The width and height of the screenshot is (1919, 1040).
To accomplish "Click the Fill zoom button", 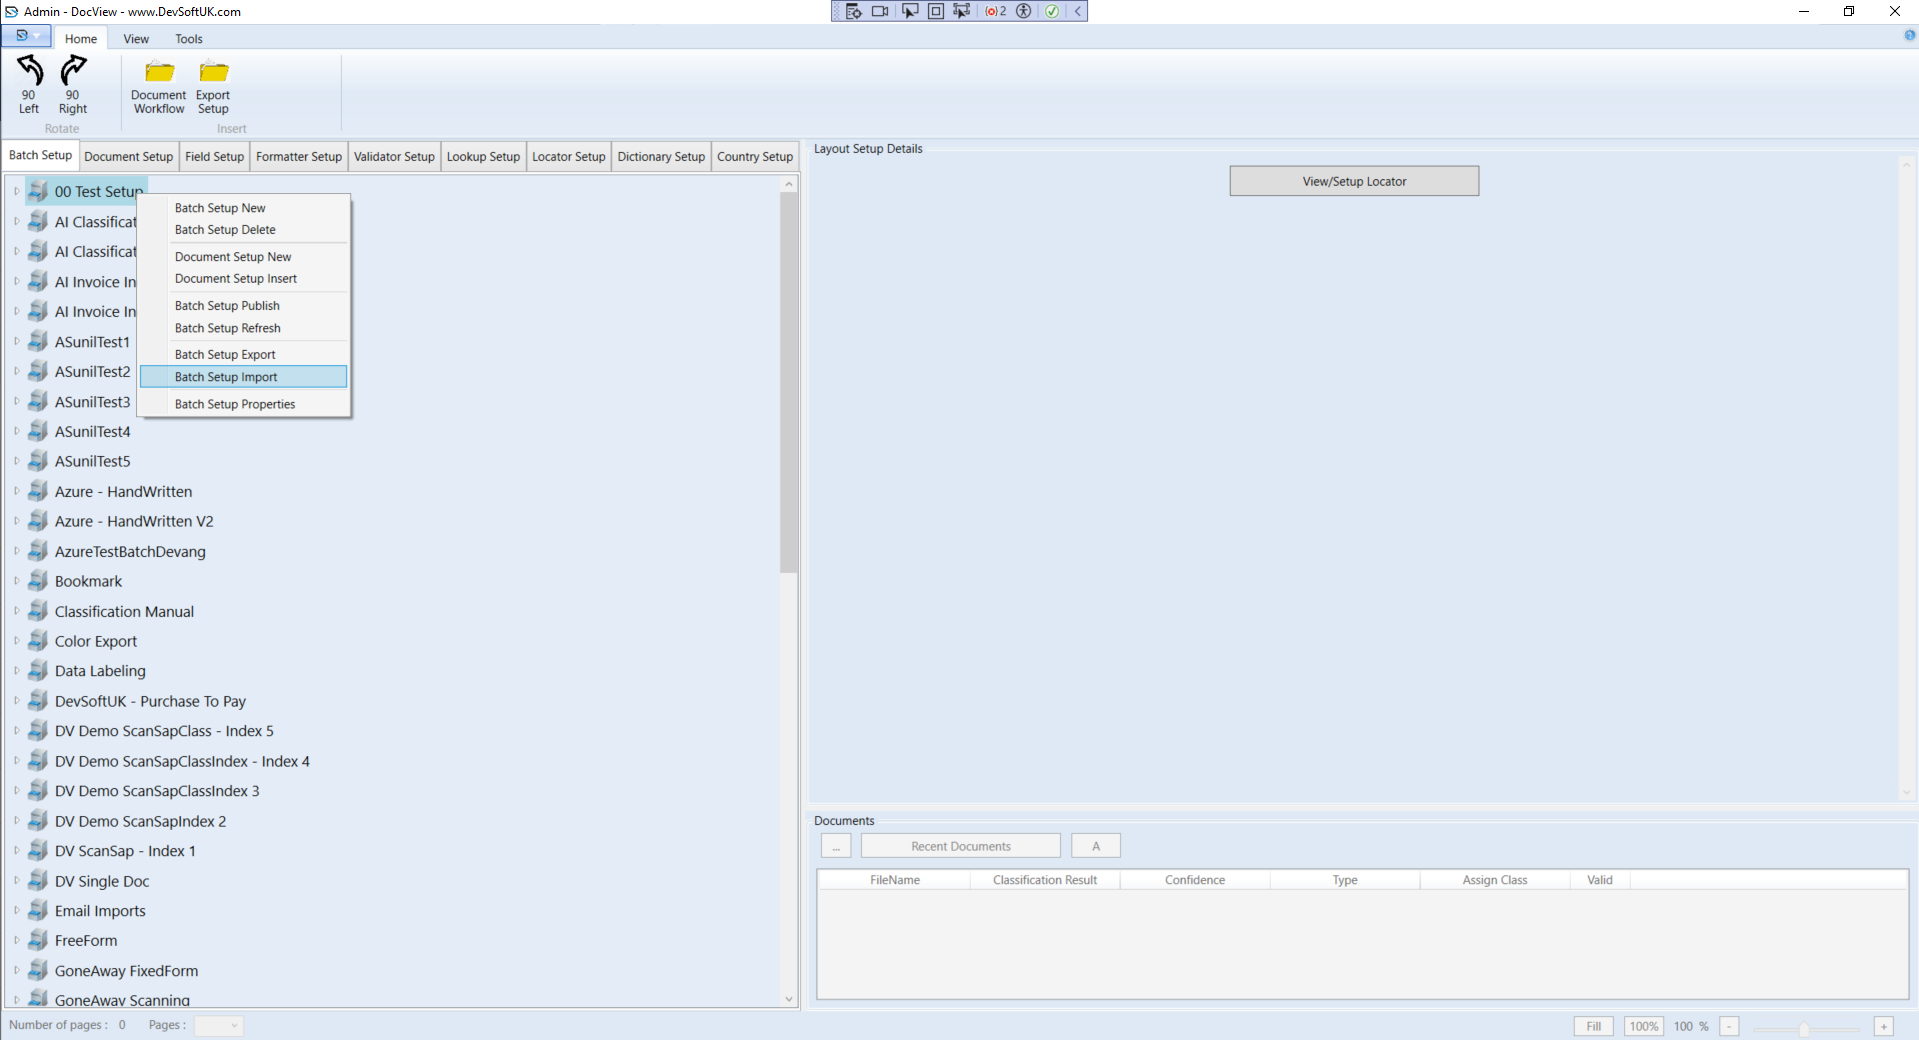I will pyautogui.click(x=1593, y=1026).
